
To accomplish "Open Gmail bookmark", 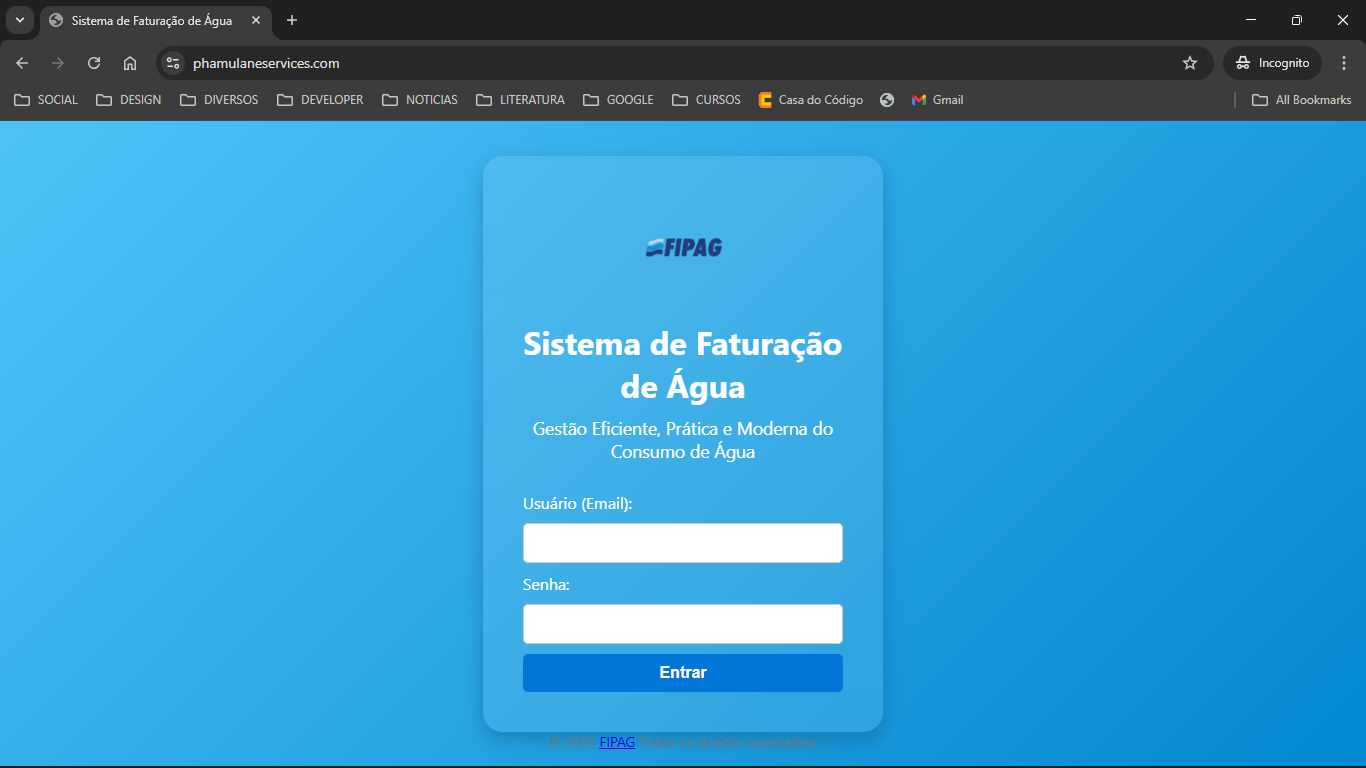I will pos(937,100).
